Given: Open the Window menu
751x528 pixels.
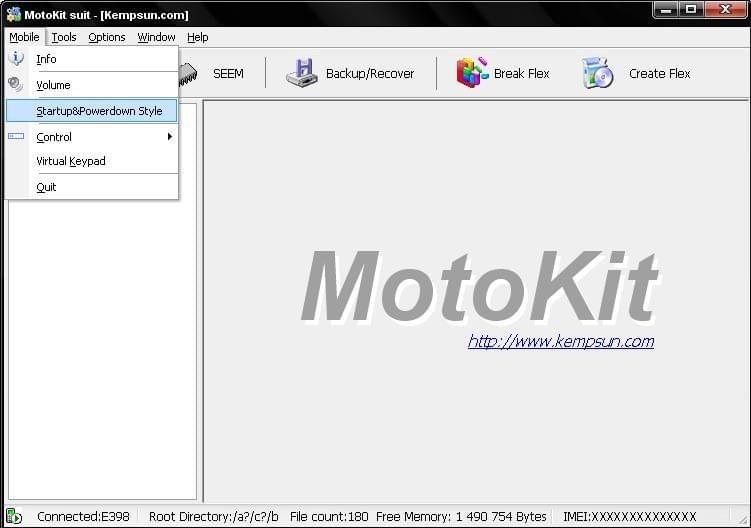Looking at the screenshot, I should pyautogui.click(x=156, y=37).
